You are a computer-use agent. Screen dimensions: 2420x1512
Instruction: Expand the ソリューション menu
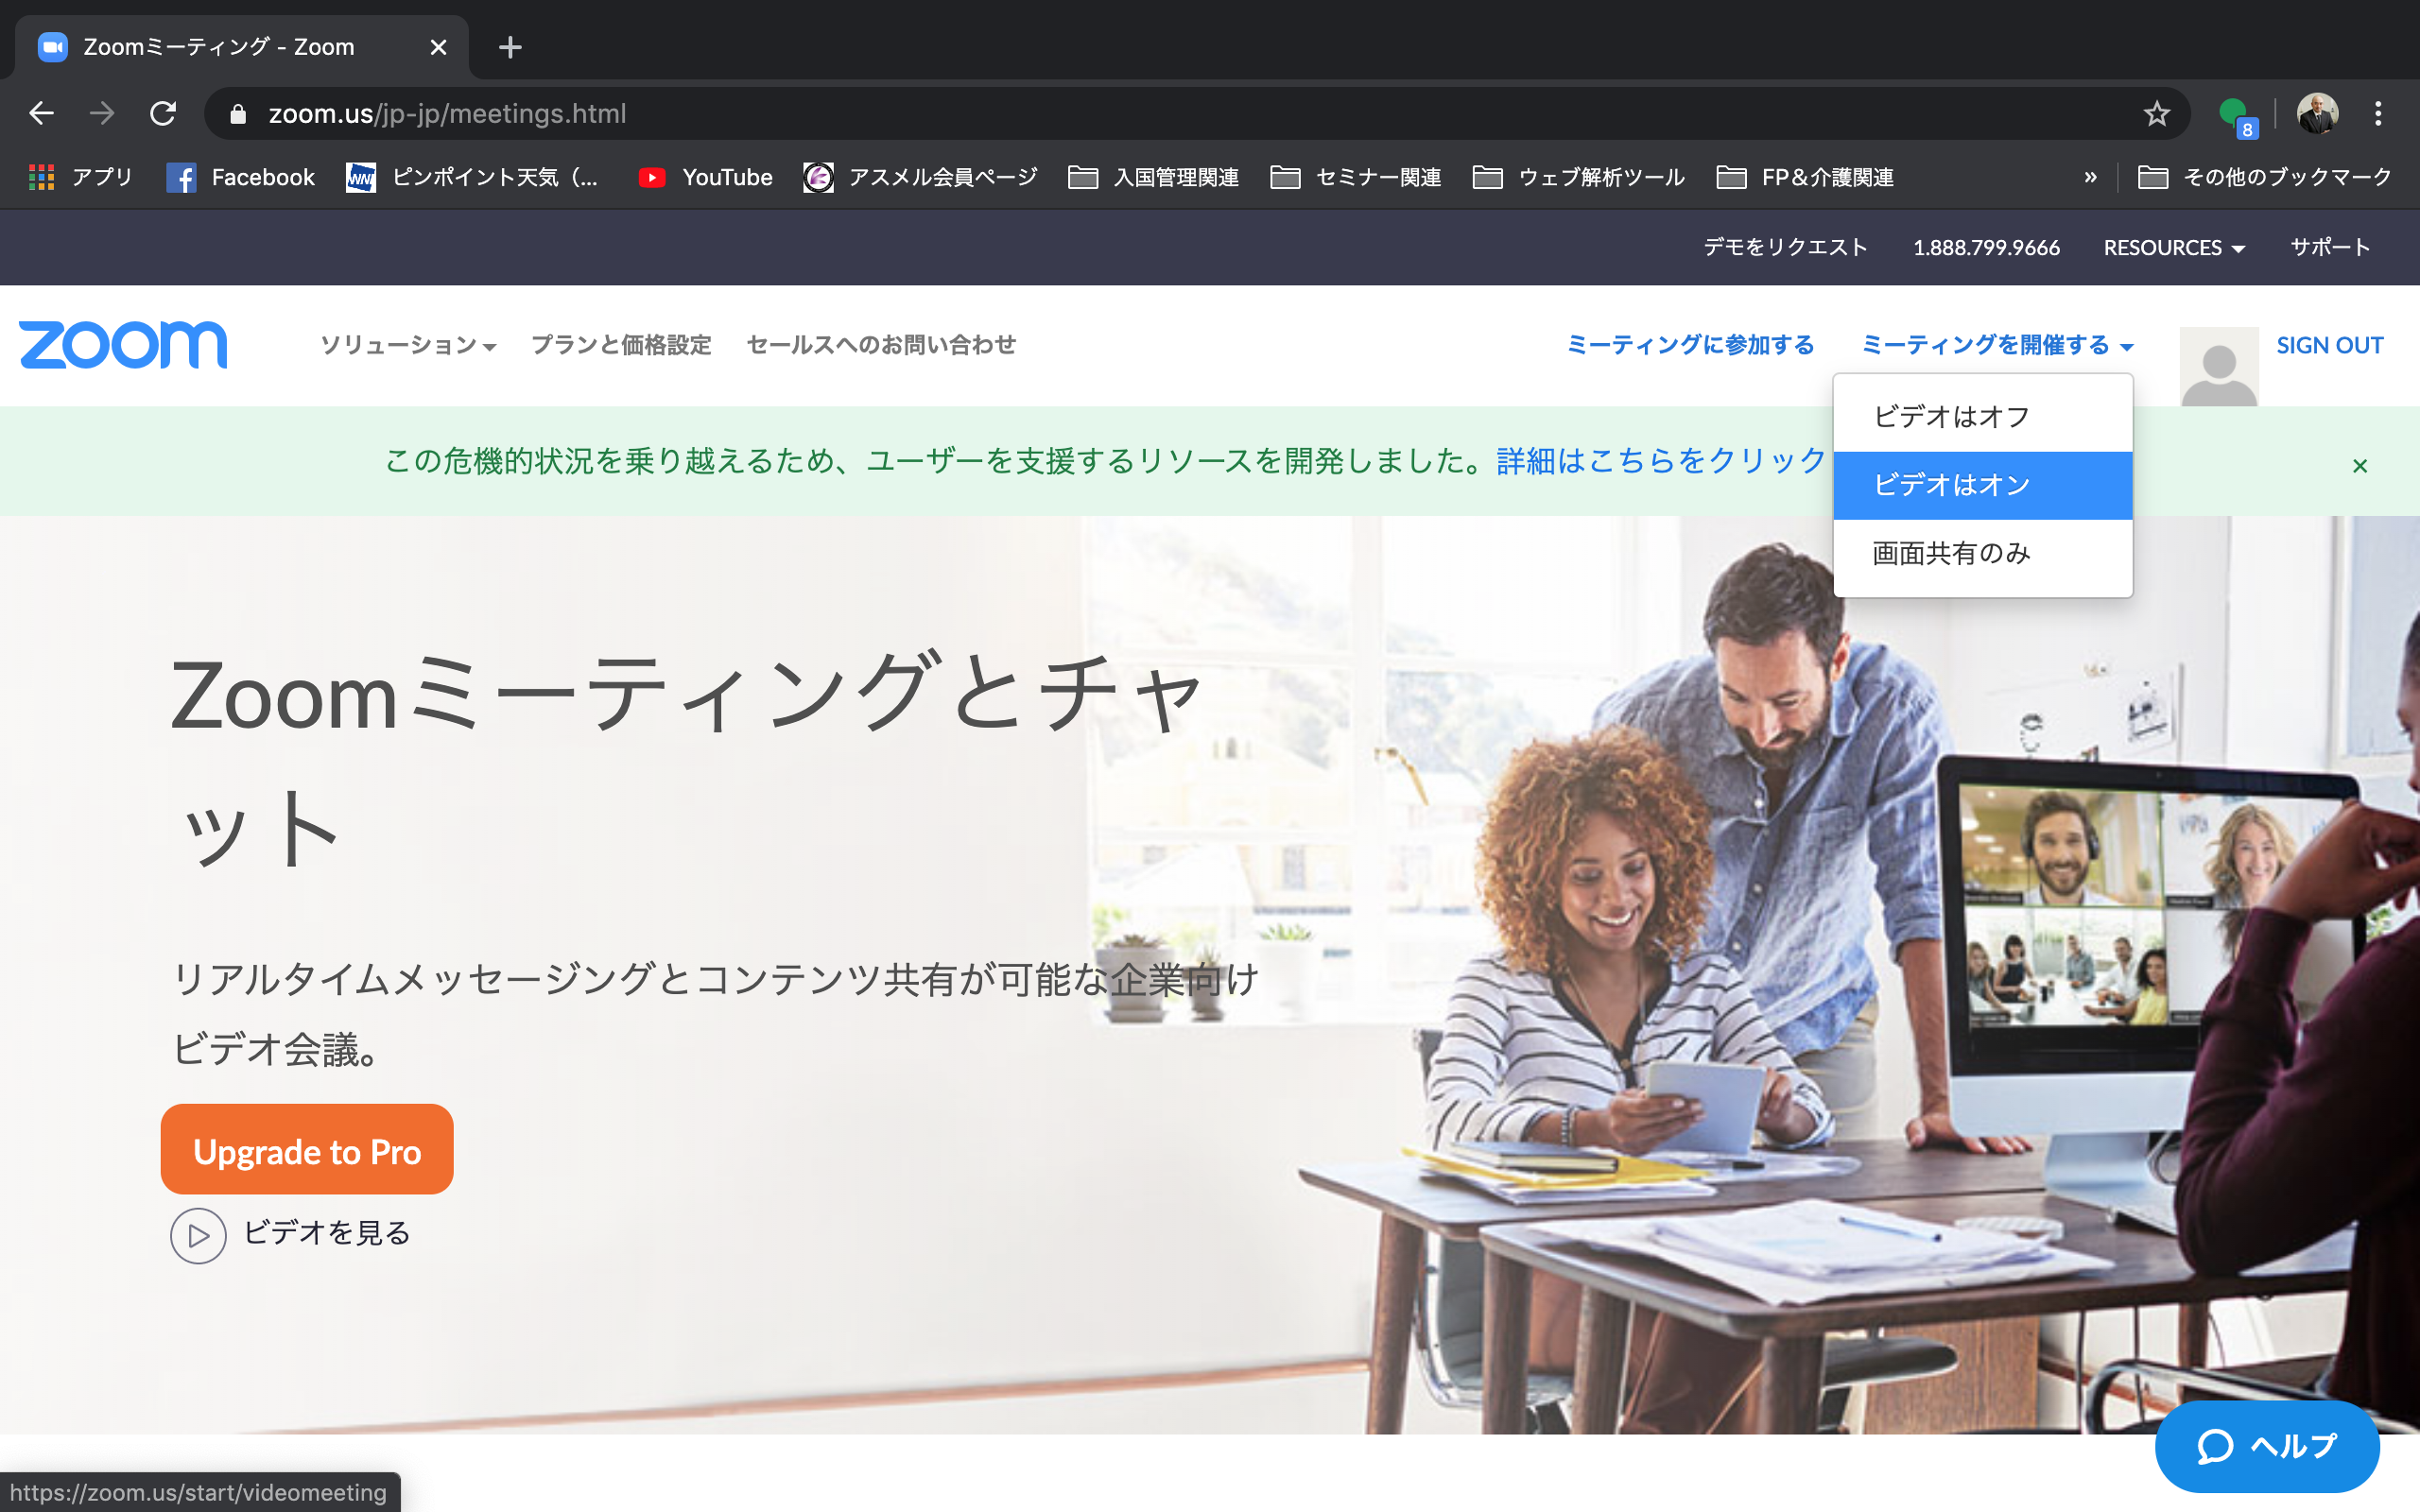pos(408,345)
